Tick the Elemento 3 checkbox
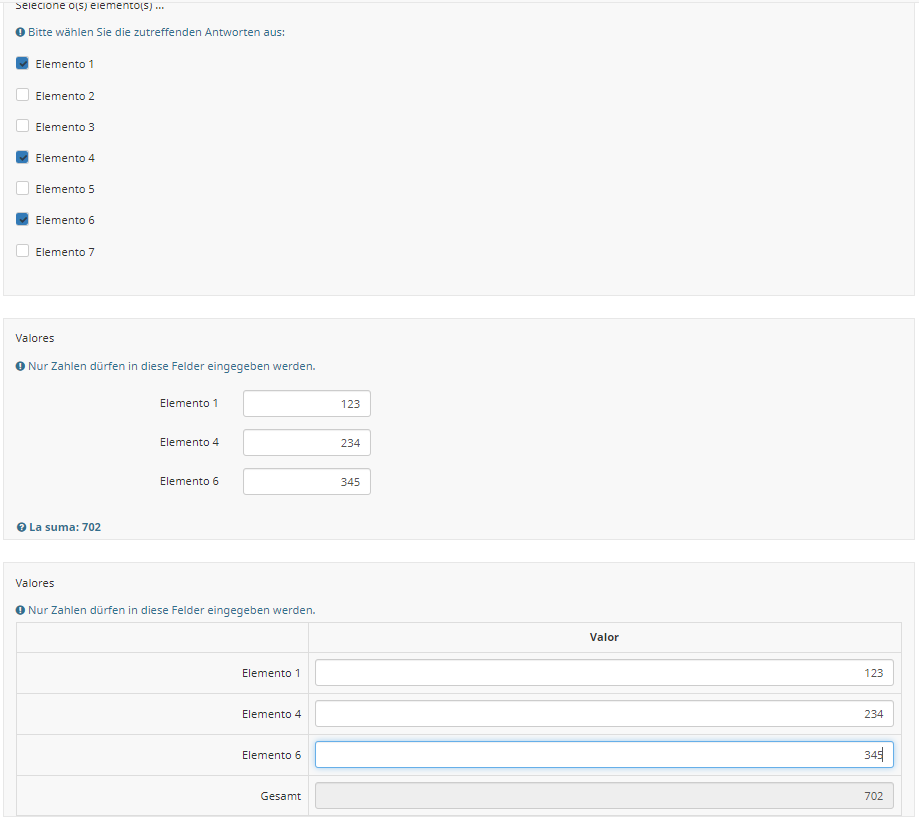 point(23,127)
